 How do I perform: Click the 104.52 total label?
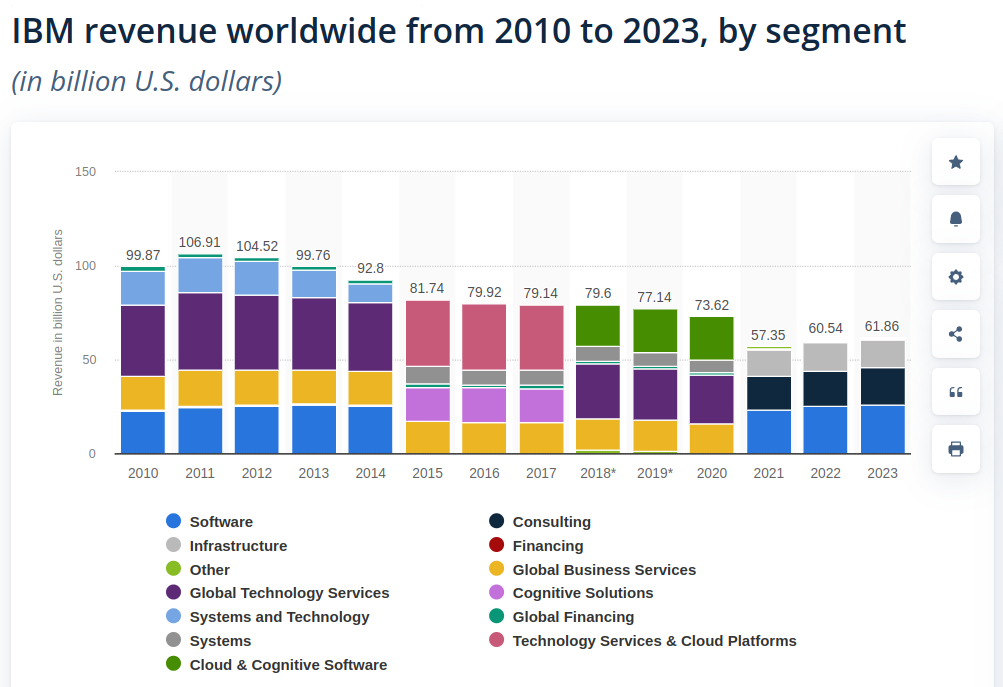click(x=257, y=246)
